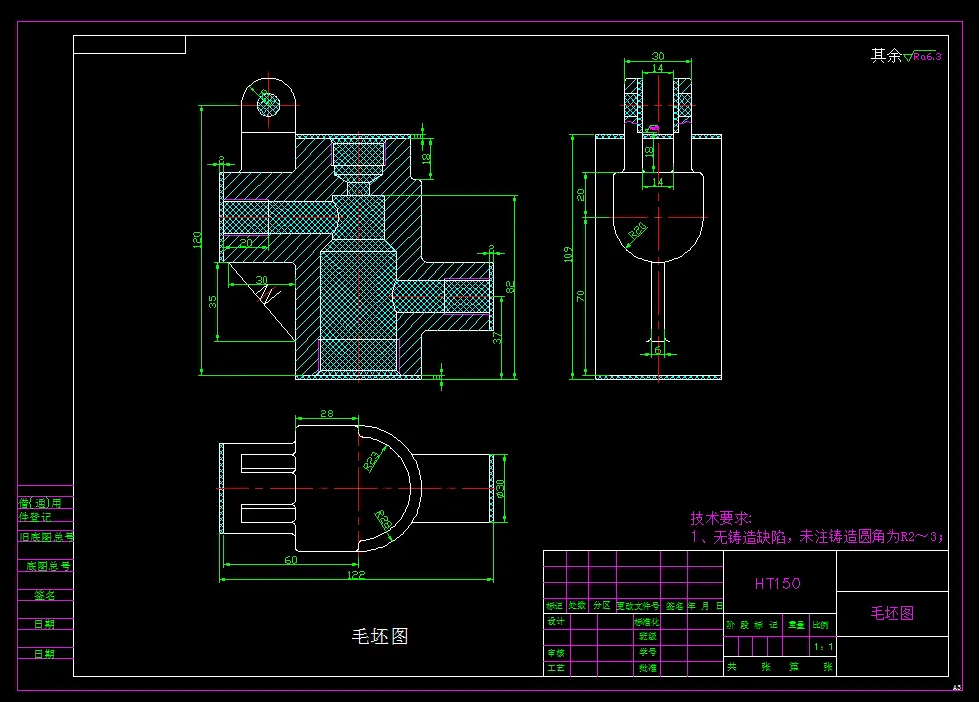Select the "37" vertical dimension
The image size is (979, 702).
click(497, 338)
